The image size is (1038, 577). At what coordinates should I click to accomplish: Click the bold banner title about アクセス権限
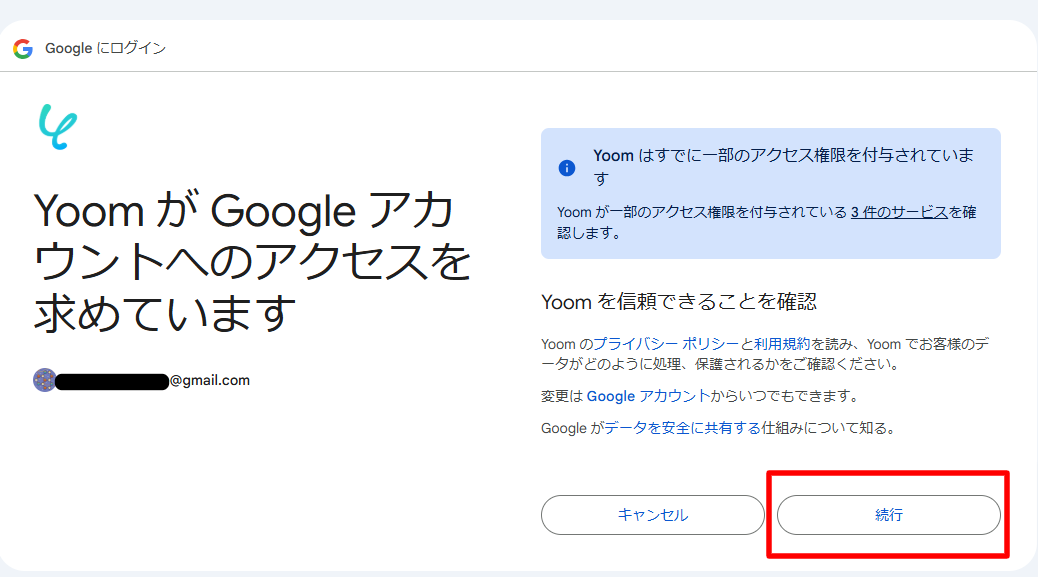(784, 167)
